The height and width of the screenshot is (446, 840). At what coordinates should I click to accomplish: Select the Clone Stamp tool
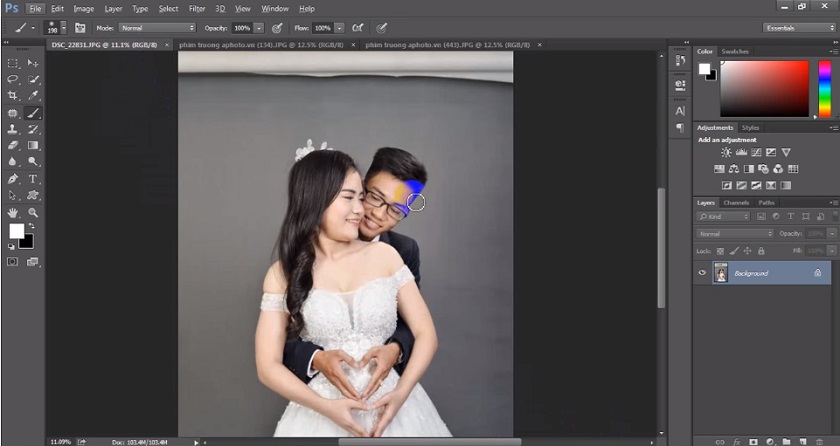[x=13, y=129]
